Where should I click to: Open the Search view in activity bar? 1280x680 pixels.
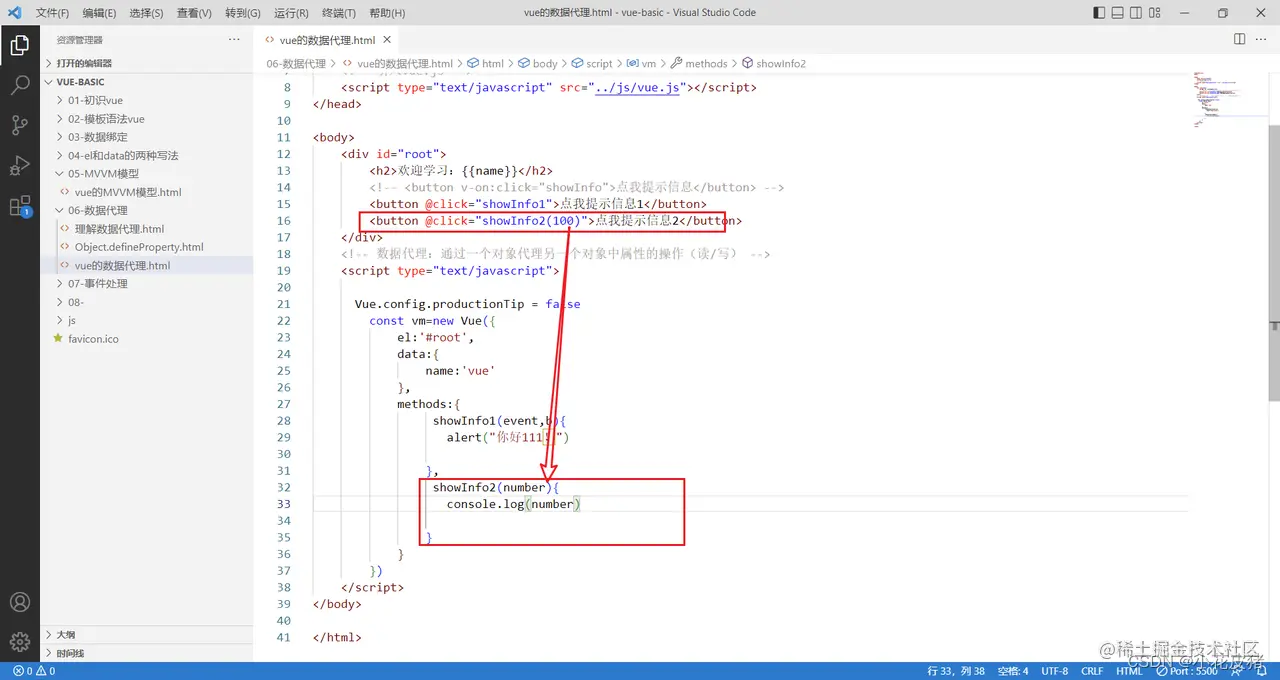click(x=19, y=85)
